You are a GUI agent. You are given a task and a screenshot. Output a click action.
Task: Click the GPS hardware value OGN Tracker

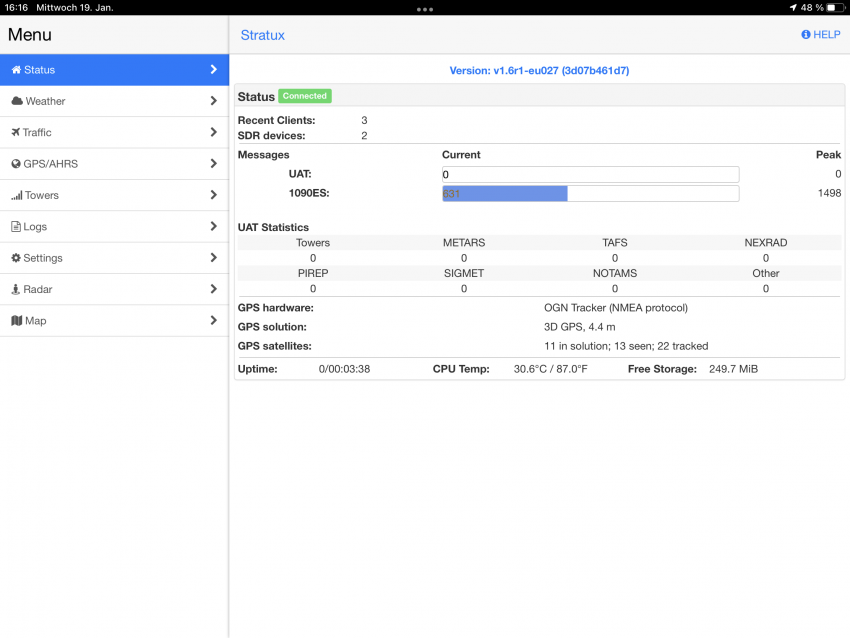pos(616,308)
